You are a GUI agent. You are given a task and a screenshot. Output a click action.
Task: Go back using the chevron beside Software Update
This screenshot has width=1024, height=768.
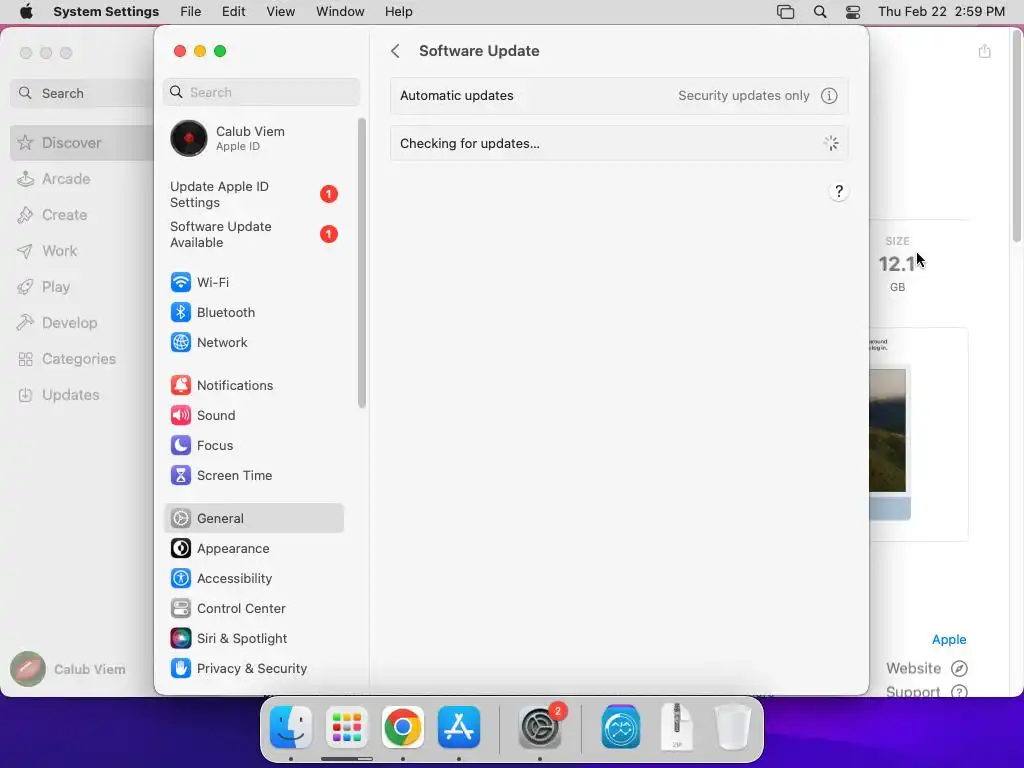[395, 51]
